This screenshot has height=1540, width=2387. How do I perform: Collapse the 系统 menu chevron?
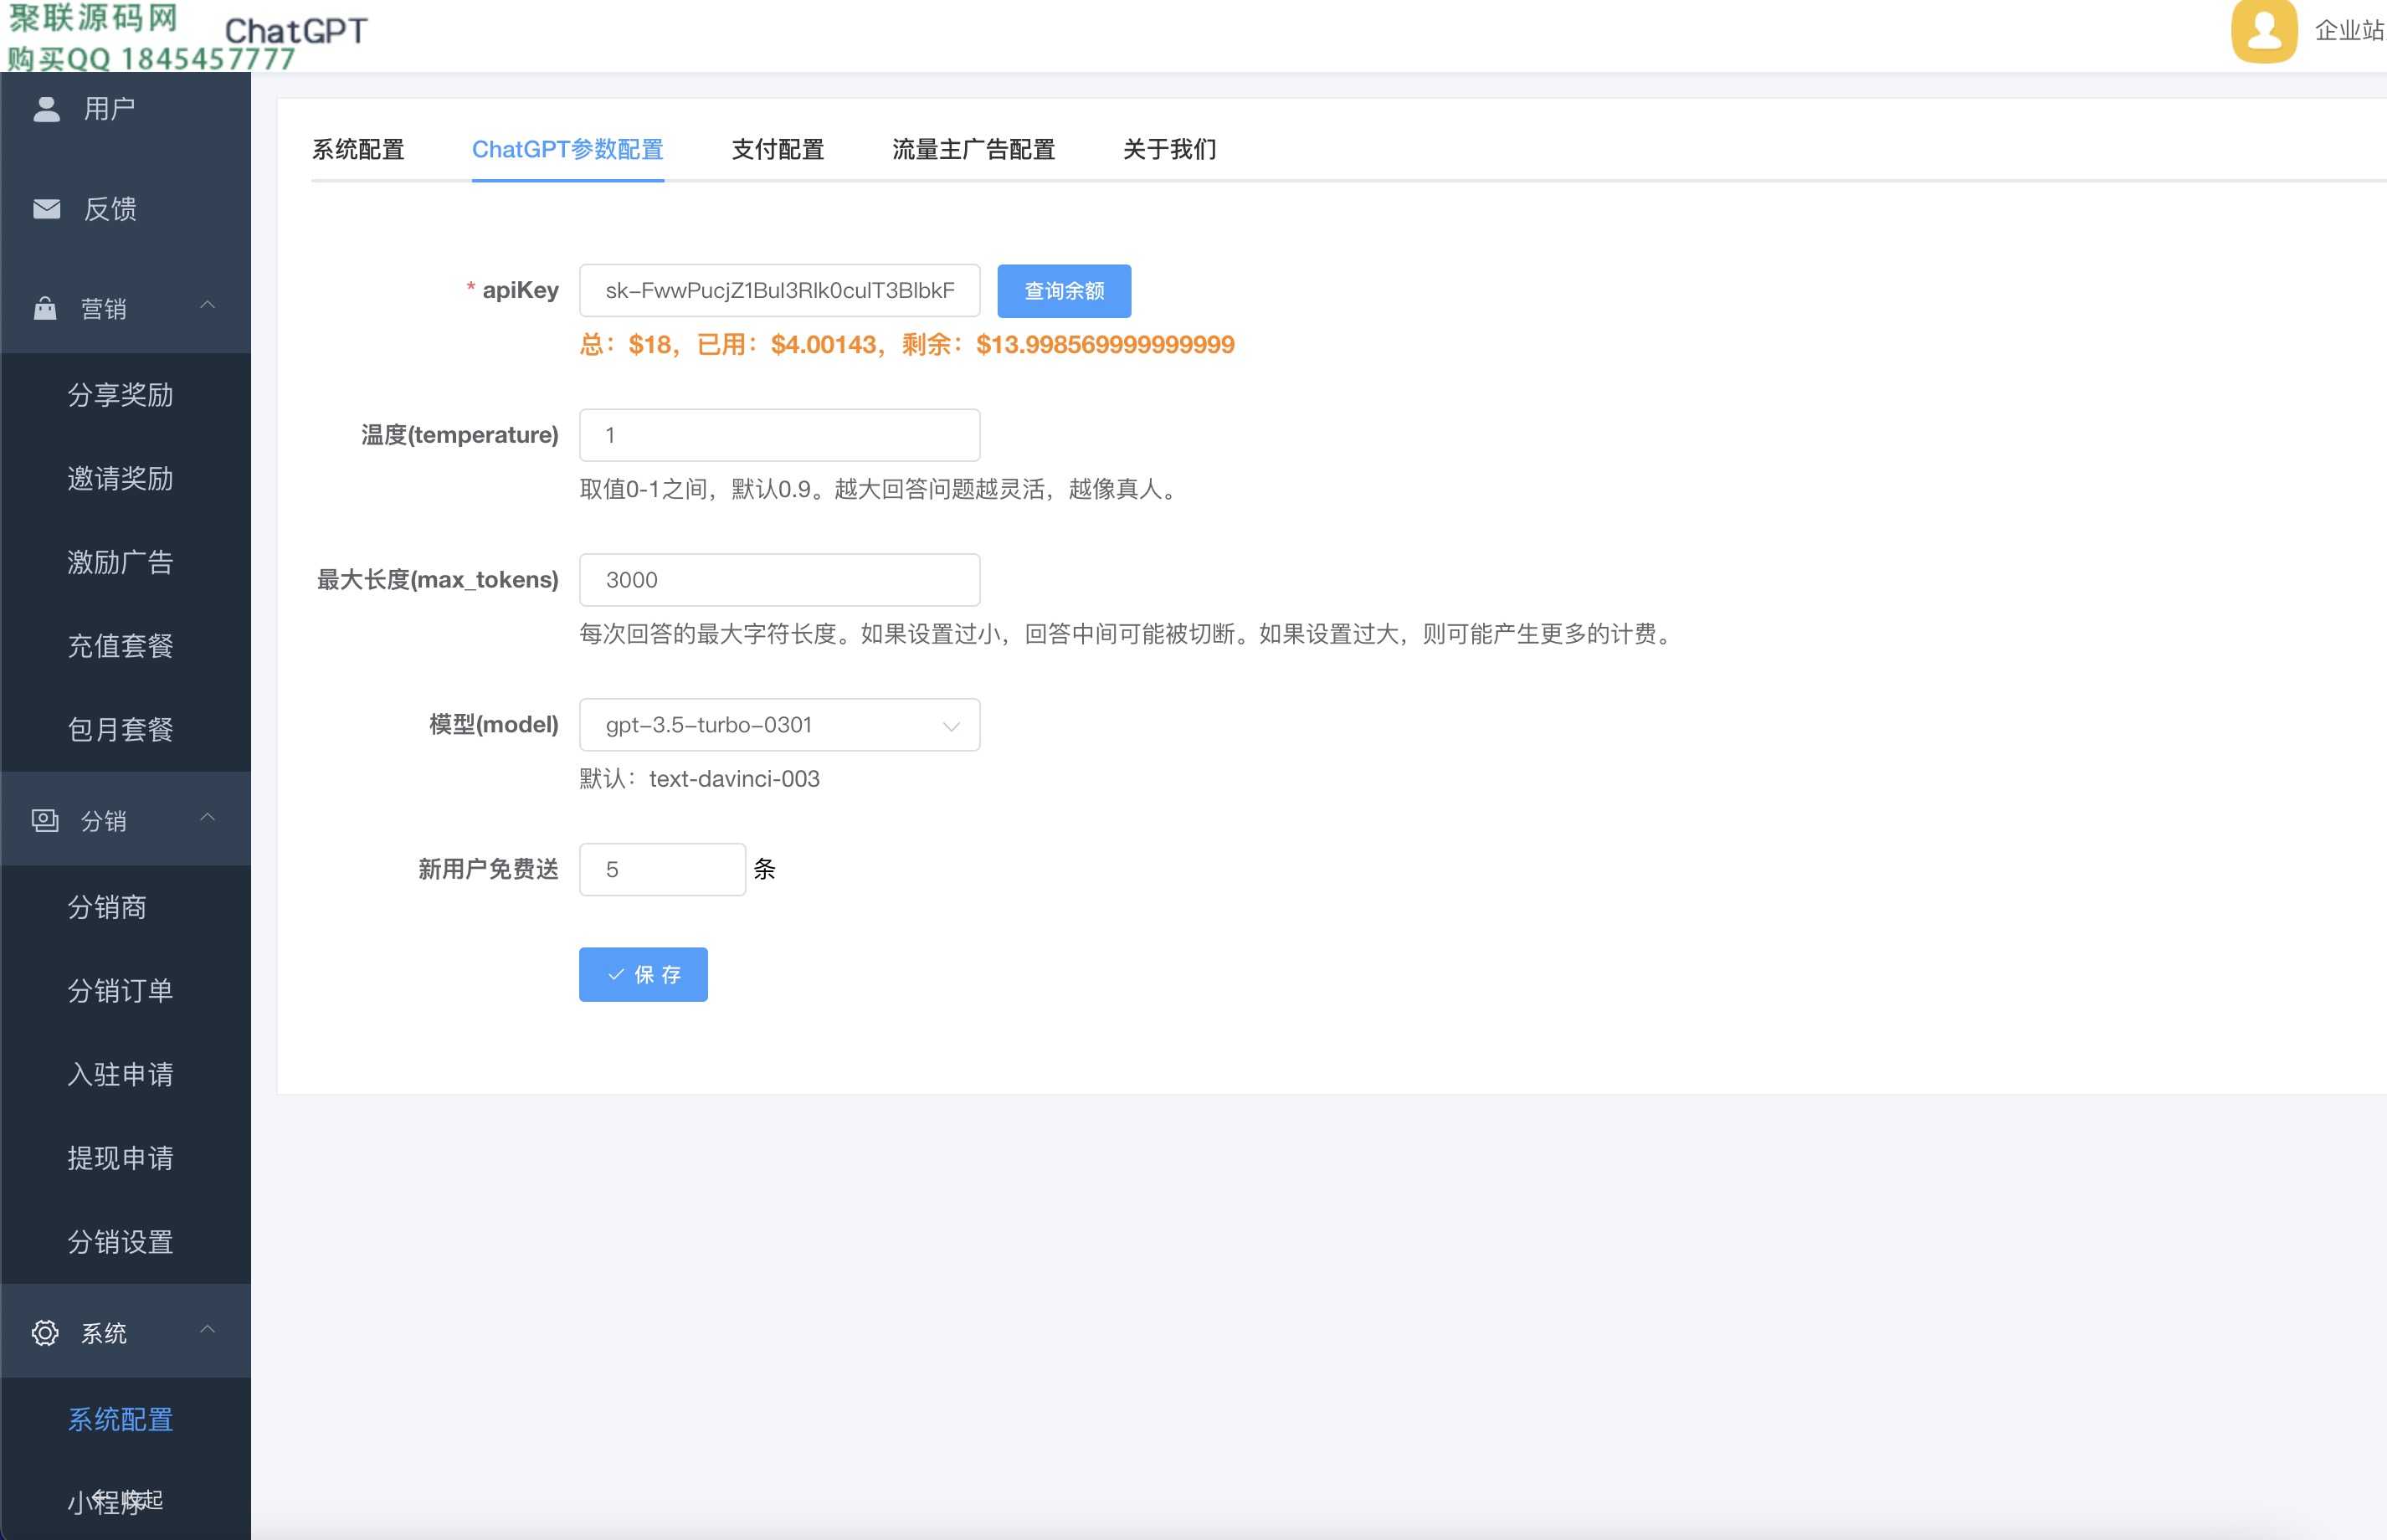208,1329
